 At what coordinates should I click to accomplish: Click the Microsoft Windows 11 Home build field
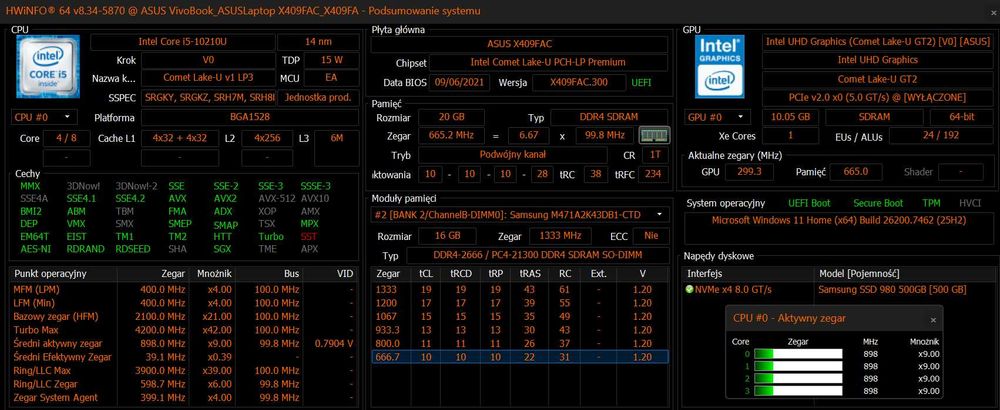(839, 226)
